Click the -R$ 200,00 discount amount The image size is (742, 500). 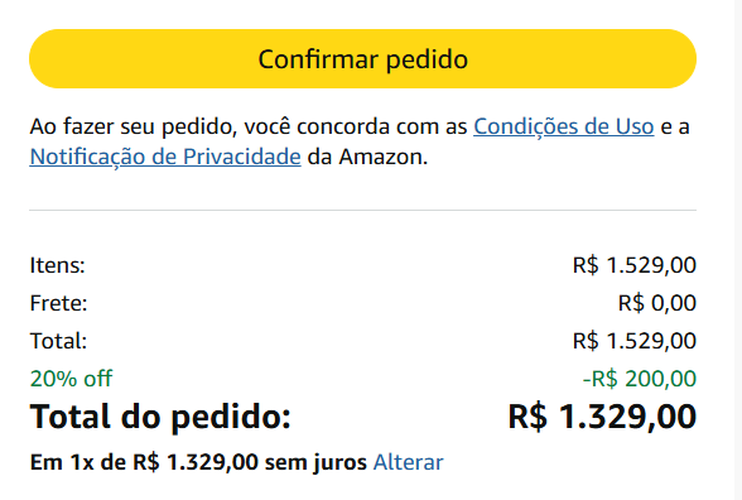click(x=639, y=378)
